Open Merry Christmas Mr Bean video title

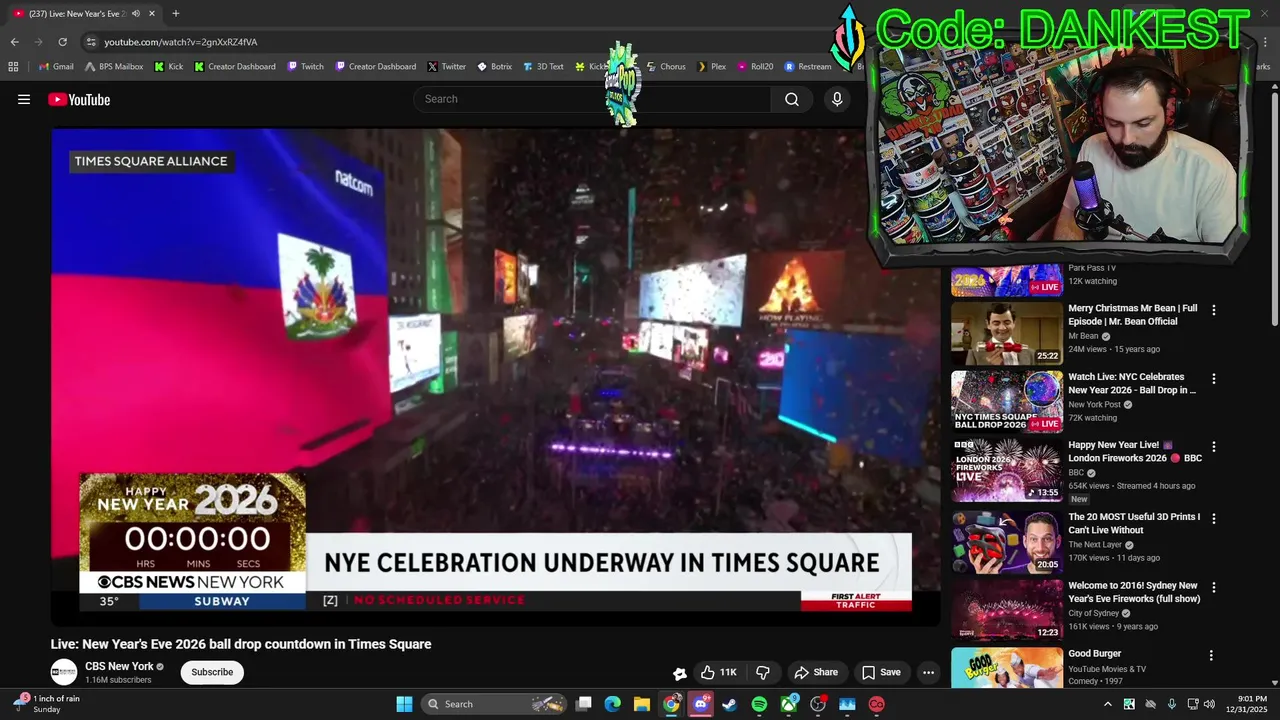1132,315
